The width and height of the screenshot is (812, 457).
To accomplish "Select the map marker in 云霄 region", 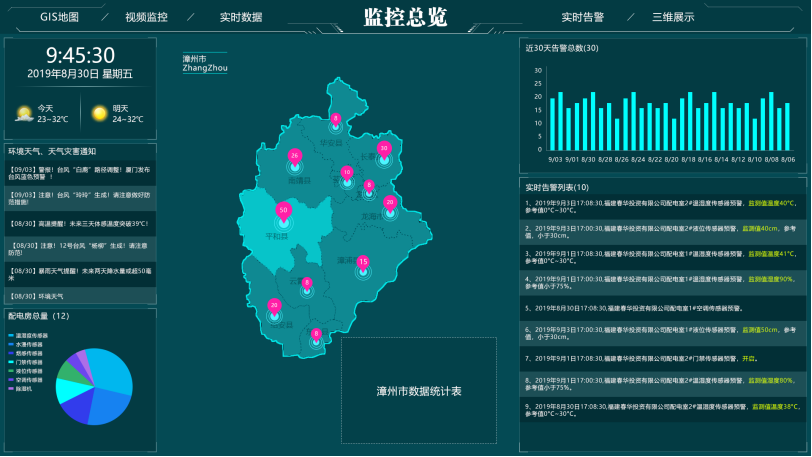I will pos(307,284).
